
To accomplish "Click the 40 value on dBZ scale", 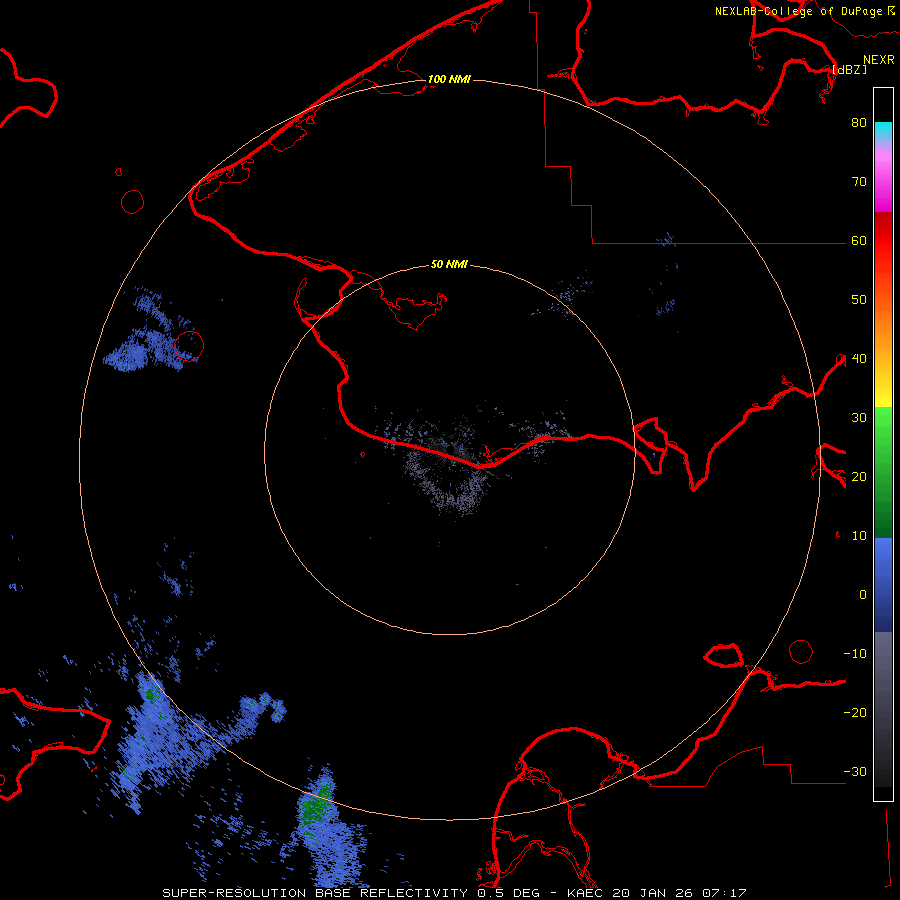I will tap(859, 359).
